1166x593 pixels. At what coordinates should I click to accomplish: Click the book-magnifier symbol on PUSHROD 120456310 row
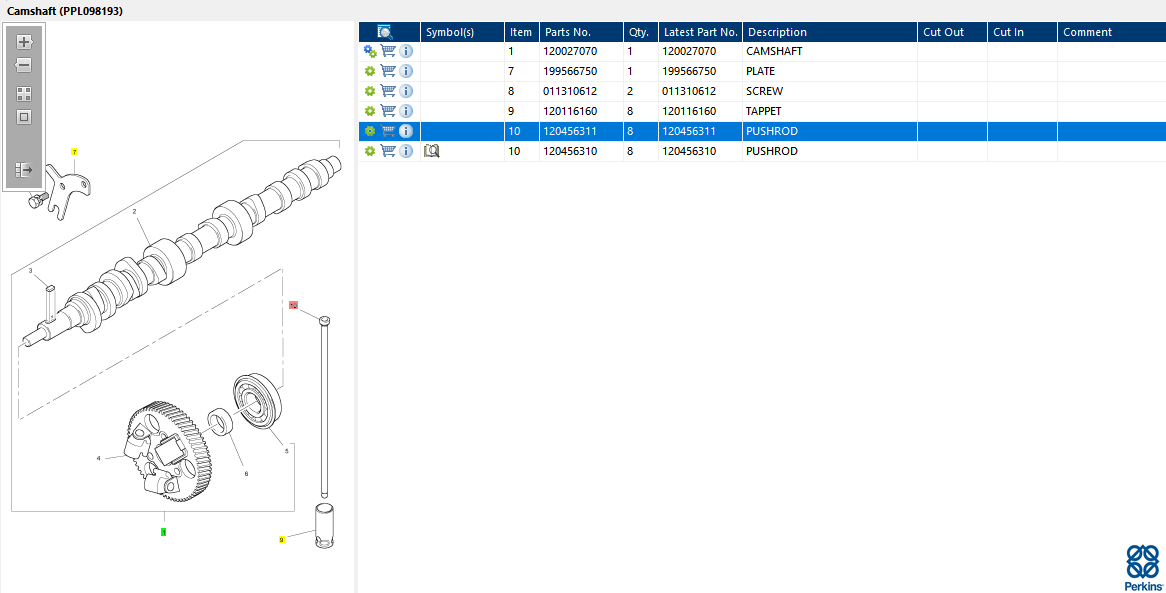point(431,151)
